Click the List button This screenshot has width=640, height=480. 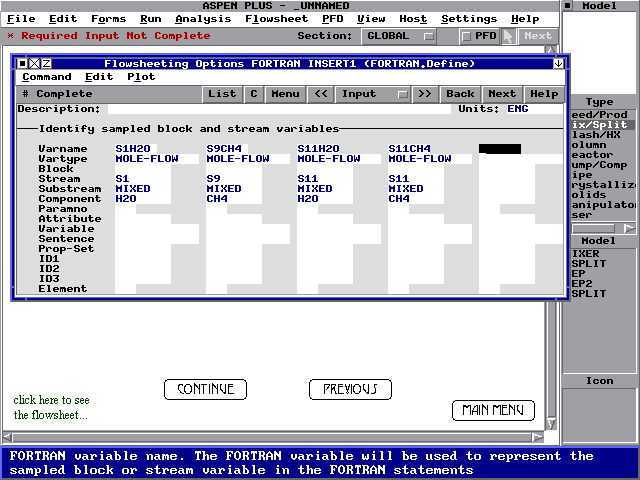tap(222, 94)
